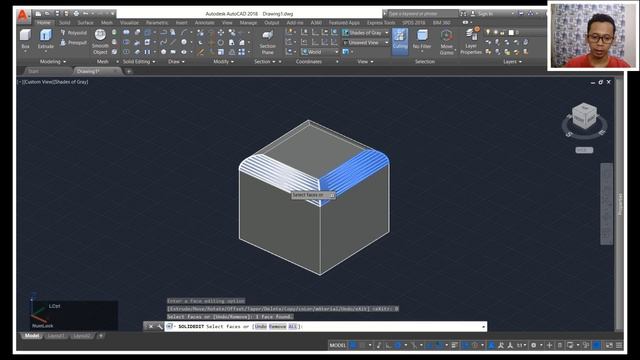Click the MODEL status bar button
The image size is (640, 360).
tap(338, 345)
